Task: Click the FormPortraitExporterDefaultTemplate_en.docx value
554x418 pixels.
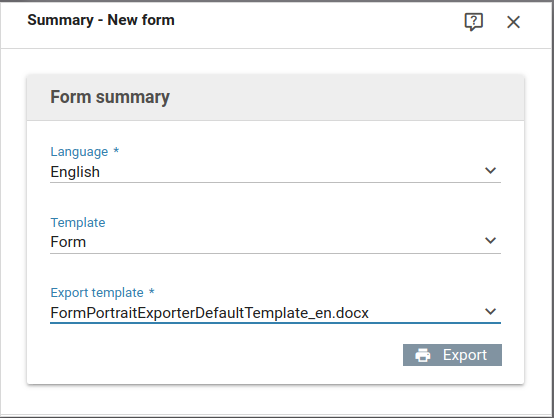Action: click(x=210, y=313)
